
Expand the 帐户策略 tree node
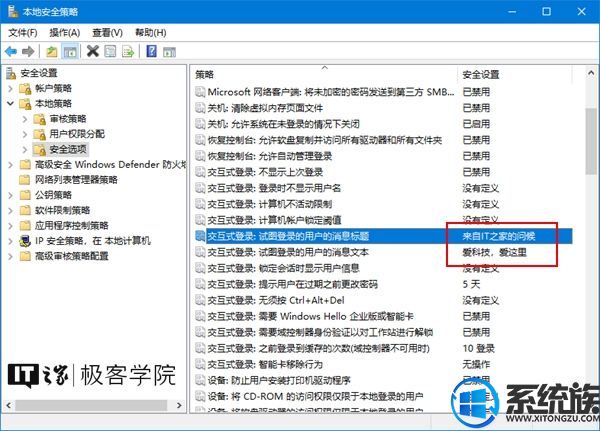click(x=10, y=88)
